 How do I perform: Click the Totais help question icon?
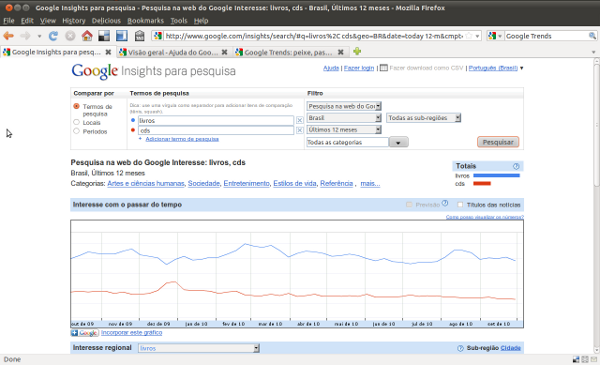pos(516,166)
